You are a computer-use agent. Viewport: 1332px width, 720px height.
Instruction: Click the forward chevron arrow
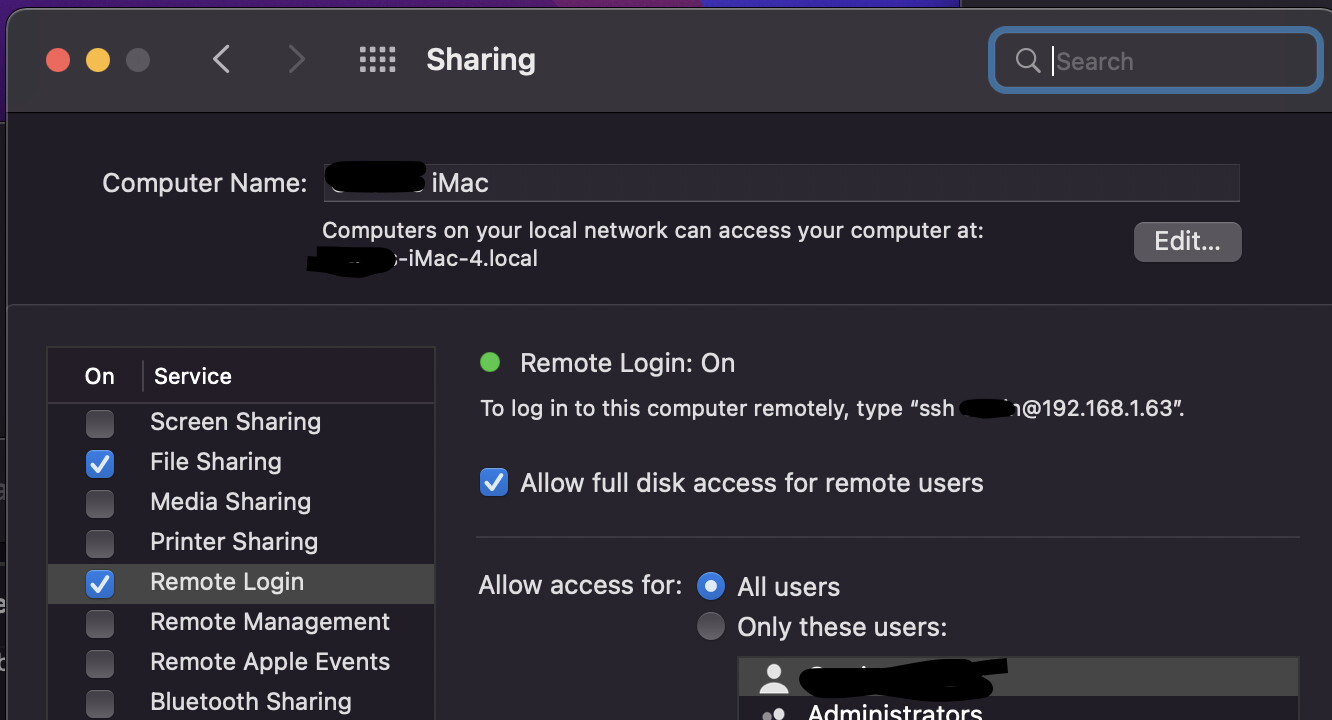[296, 60]
